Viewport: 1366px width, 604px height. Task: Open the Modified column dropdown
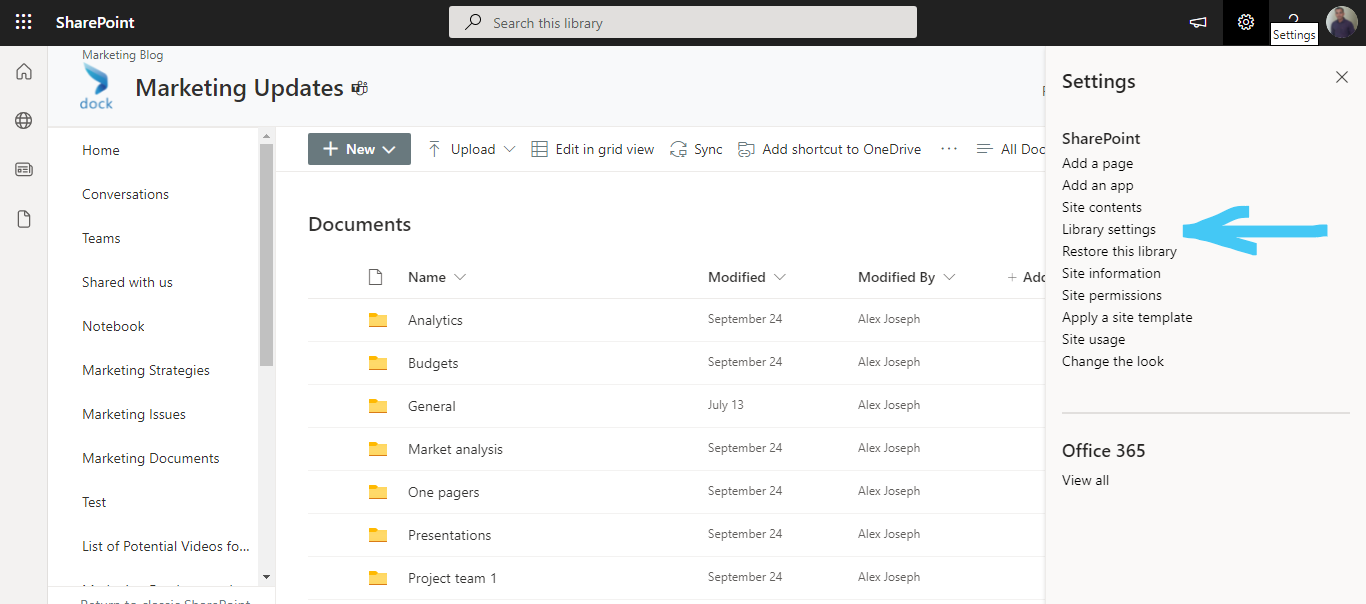tap(779, 277)
